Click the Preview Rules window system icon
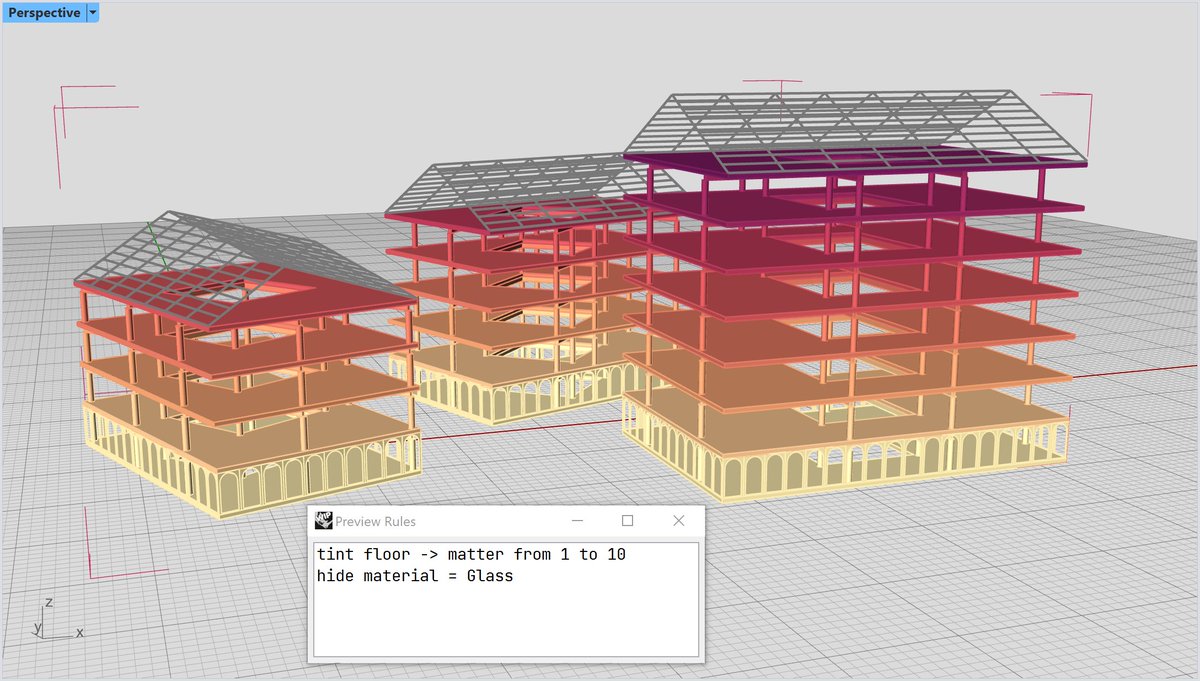This screenshot has width=1200, height=681. [322, 520]
